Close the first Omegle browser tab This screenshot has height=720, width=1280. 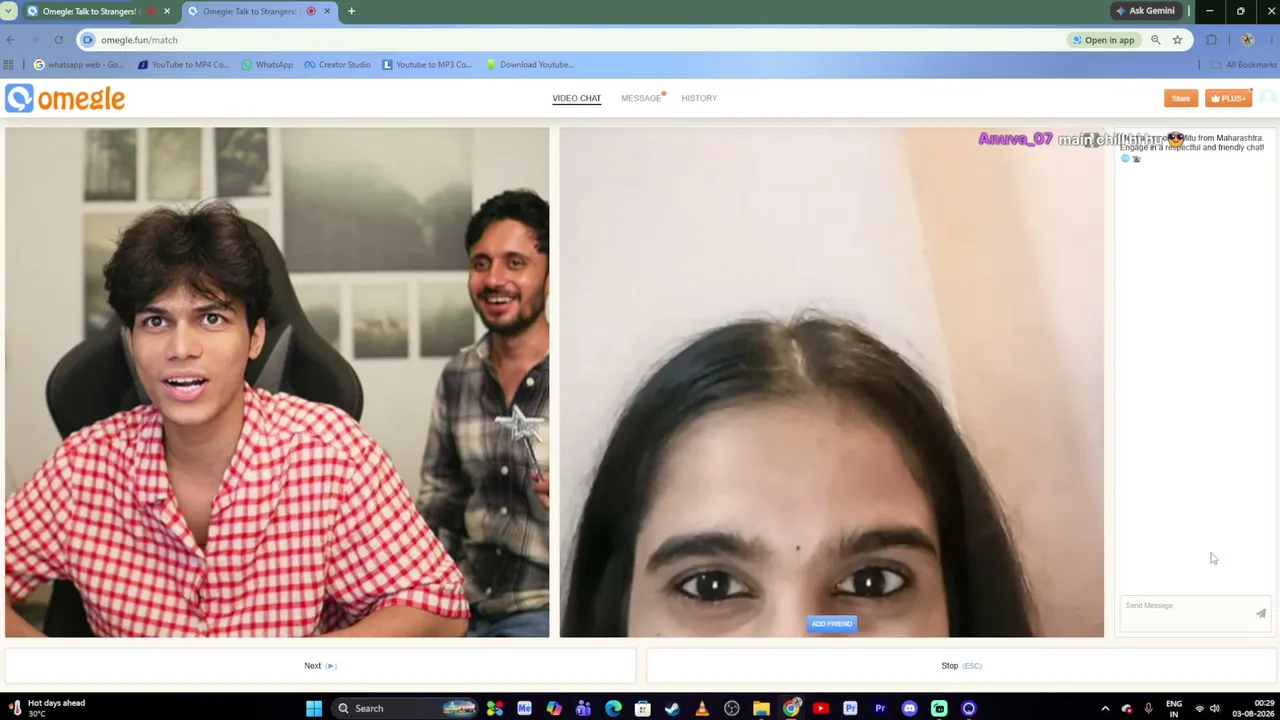coord(167,11)
